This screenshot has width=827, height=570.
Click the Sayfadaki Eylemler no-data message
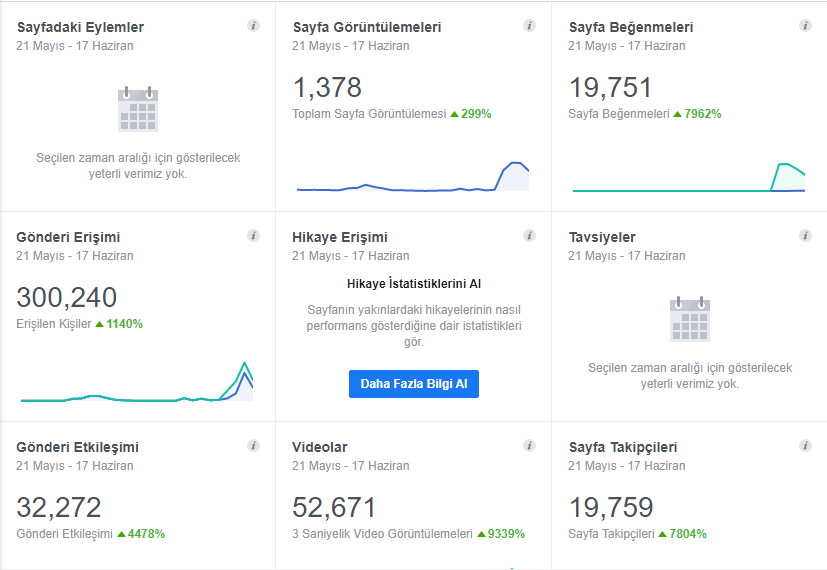(138, 166)
